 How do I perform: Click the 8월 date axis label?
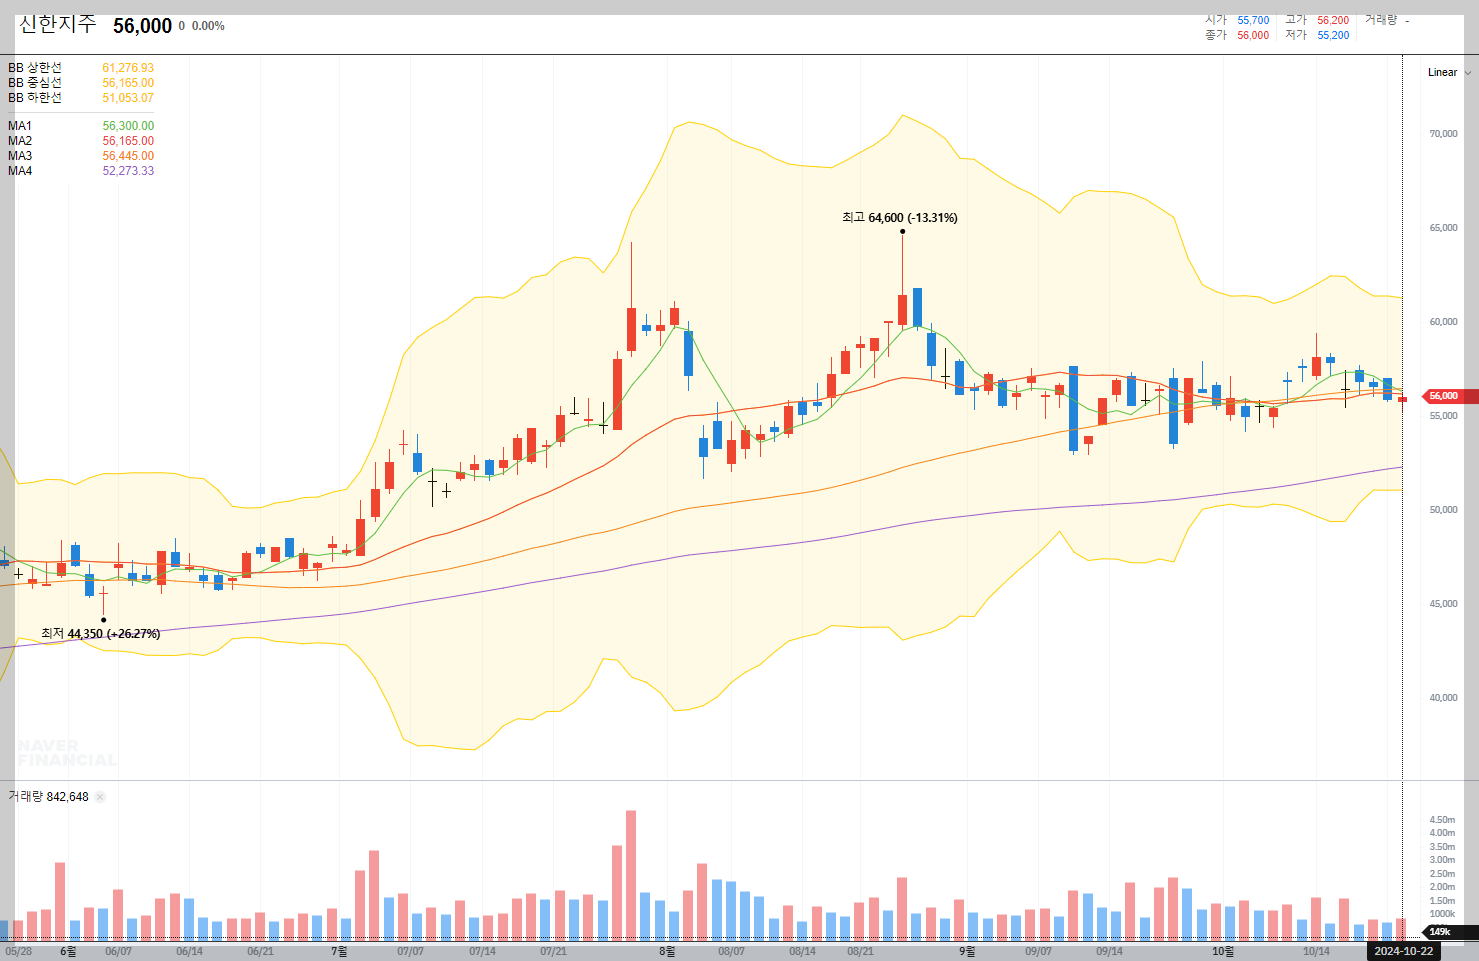[667, 951]
